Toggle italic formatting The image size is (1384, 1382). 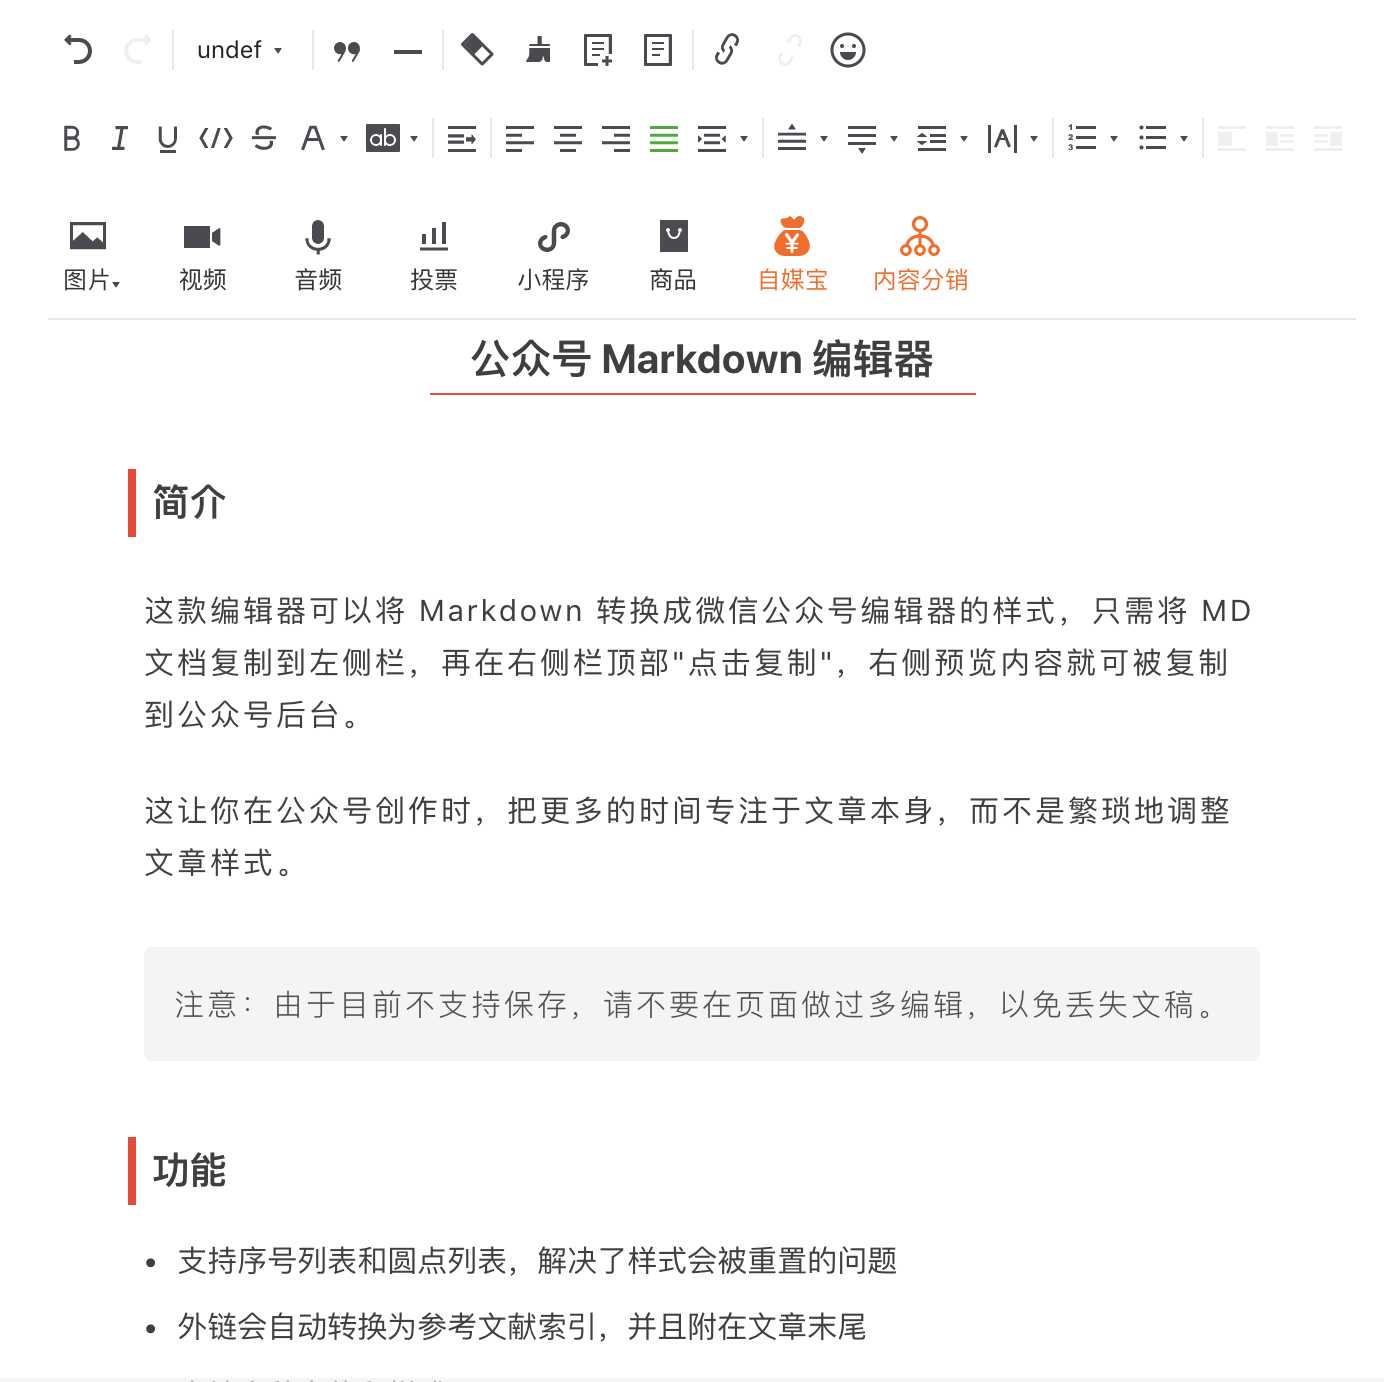click(x=119, y=139)
